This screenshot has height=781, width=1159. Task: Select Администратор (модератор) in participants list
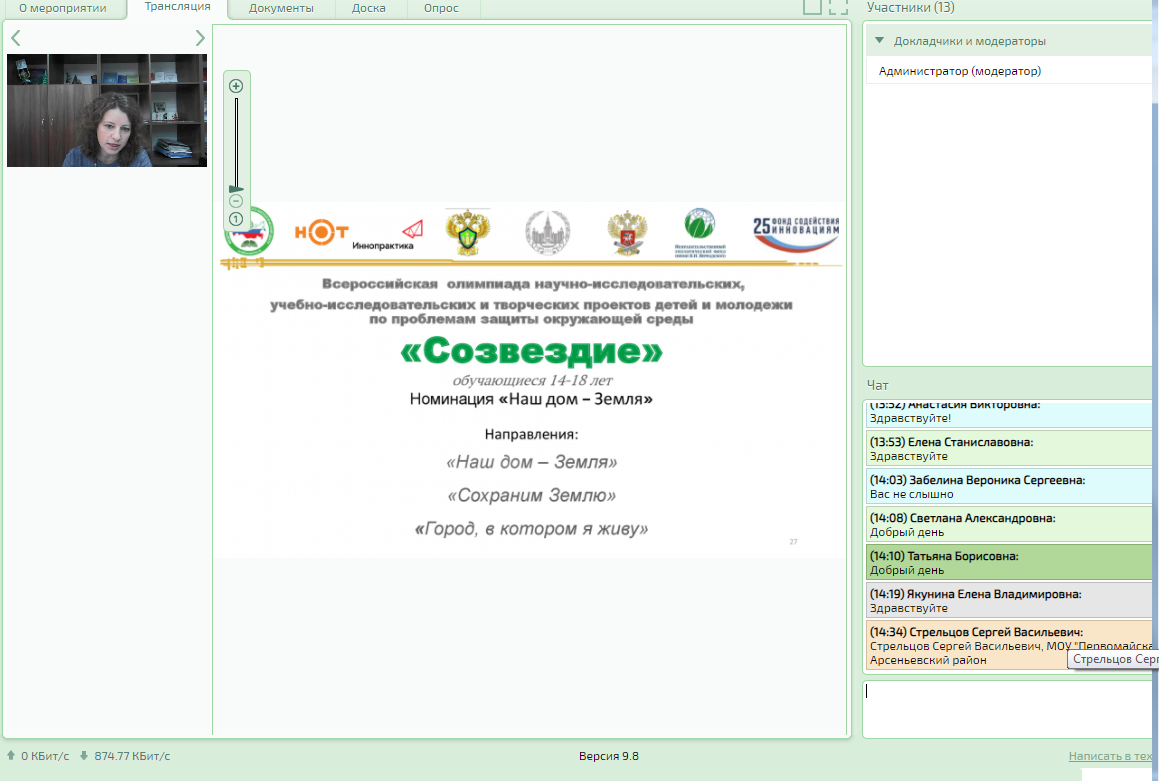click(x=959, y=71)
